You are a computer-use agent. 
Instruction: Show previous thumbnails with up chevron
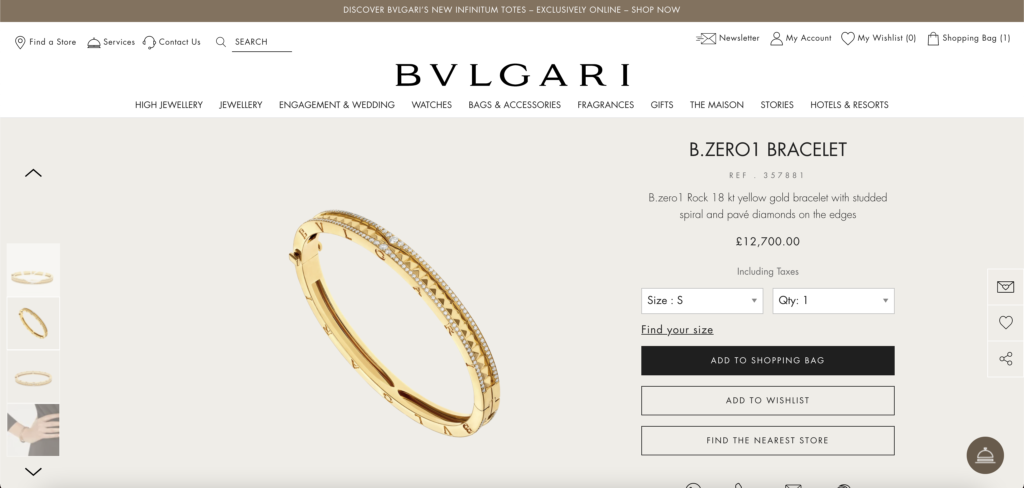33,173
